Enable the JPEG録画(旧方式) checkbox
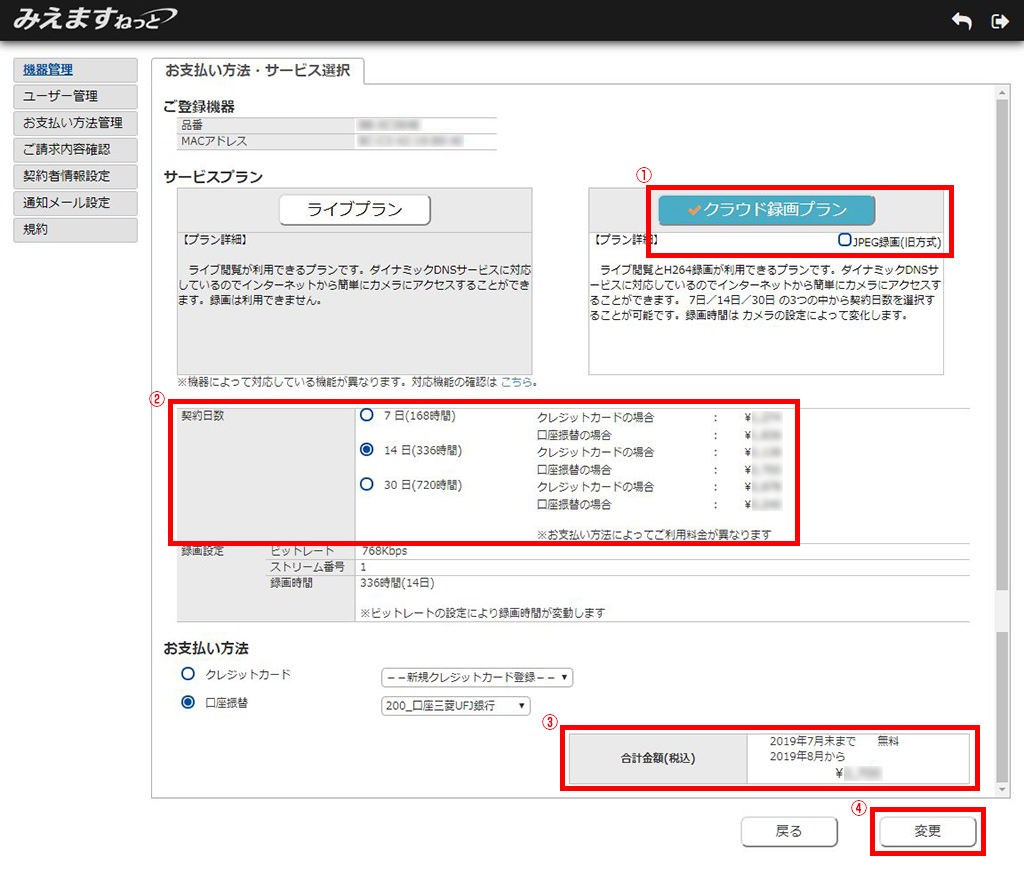1024x874 pixels. pyautogui.click(x=846, y=241)
